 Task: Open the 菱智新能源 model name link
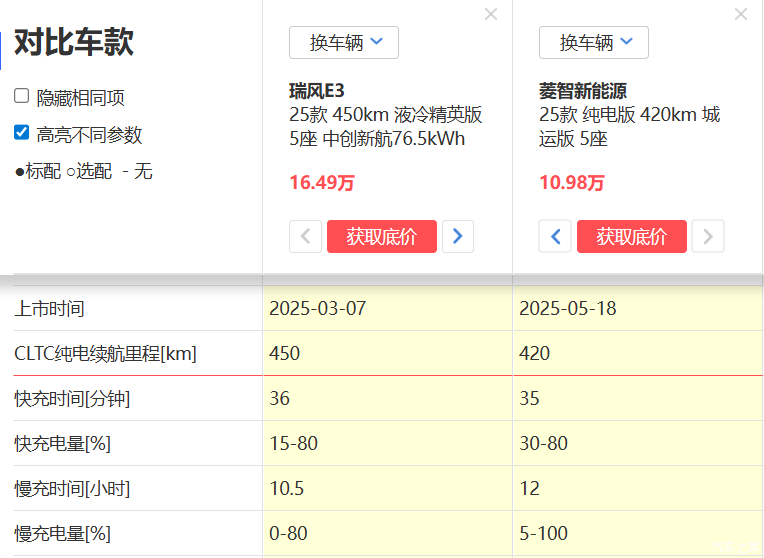(x=583, y=91)
